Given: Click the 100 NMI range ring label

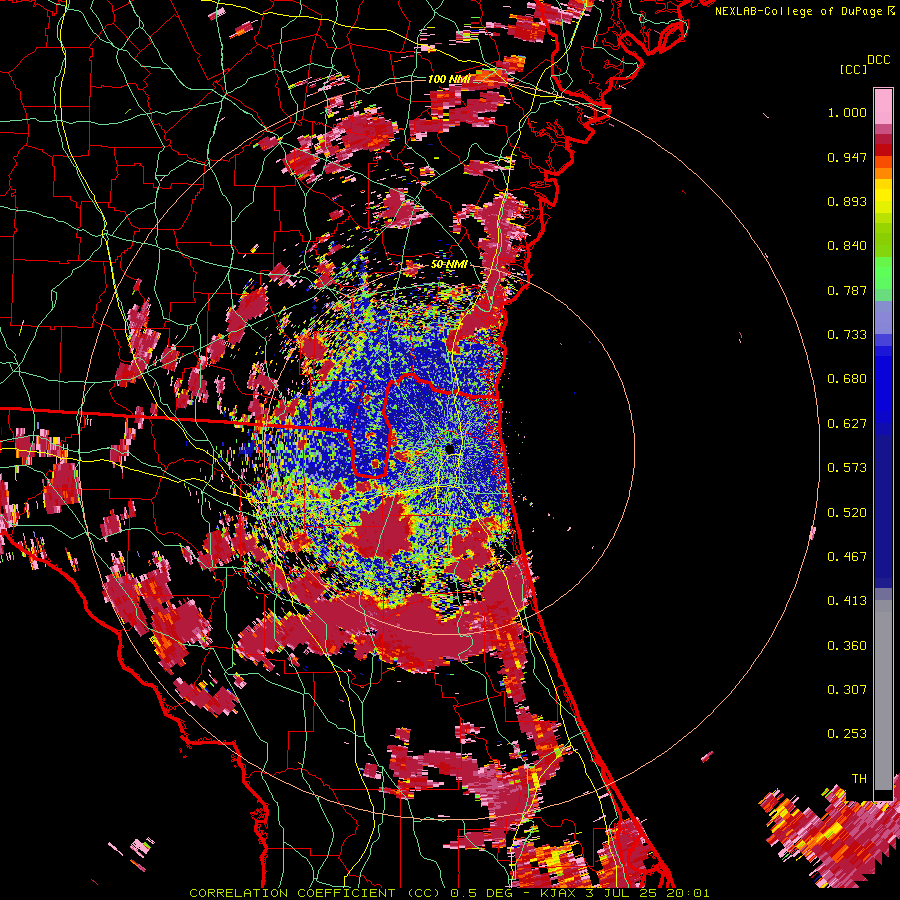Looking at the screenshot, I should click(449, 79).
